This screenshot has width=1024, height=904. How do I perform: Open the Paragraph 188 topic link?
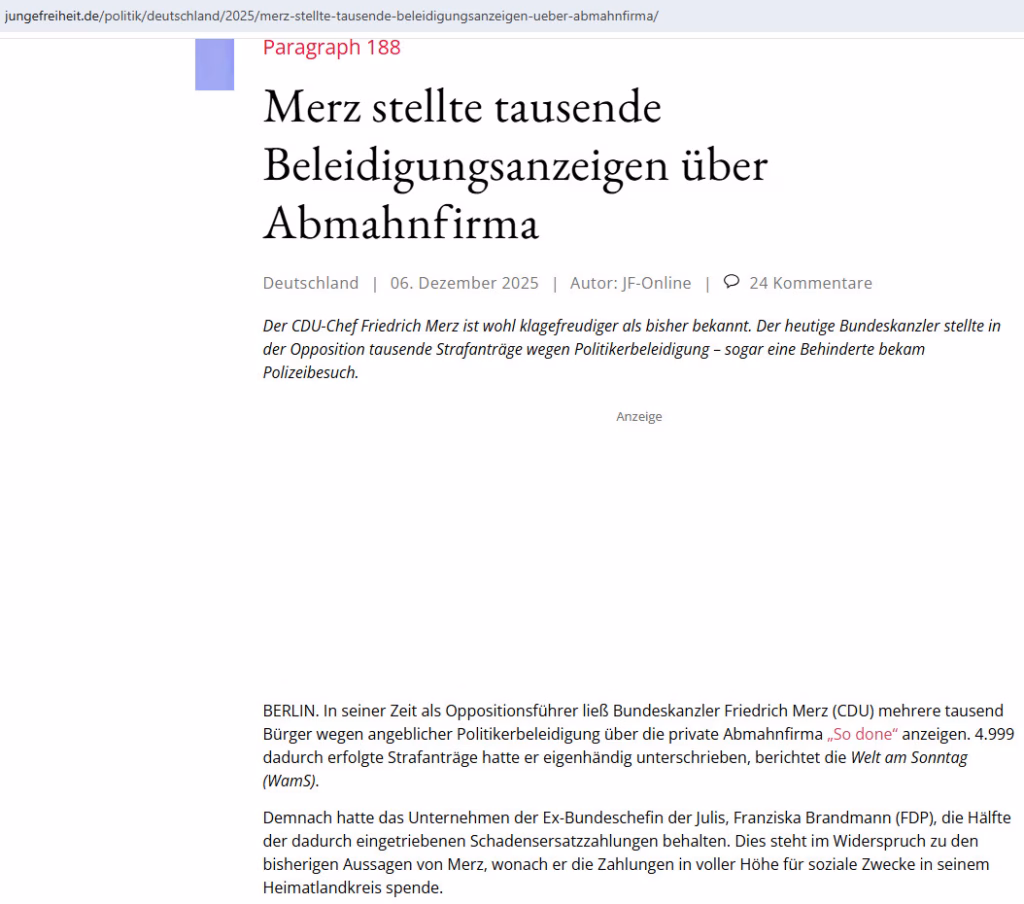point(331,48)
